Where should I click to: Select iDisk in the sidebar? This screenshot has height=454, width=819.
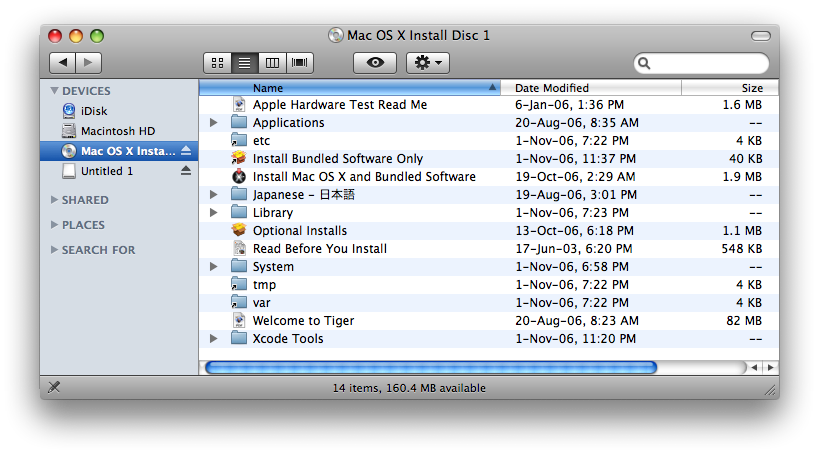[95, 111]
